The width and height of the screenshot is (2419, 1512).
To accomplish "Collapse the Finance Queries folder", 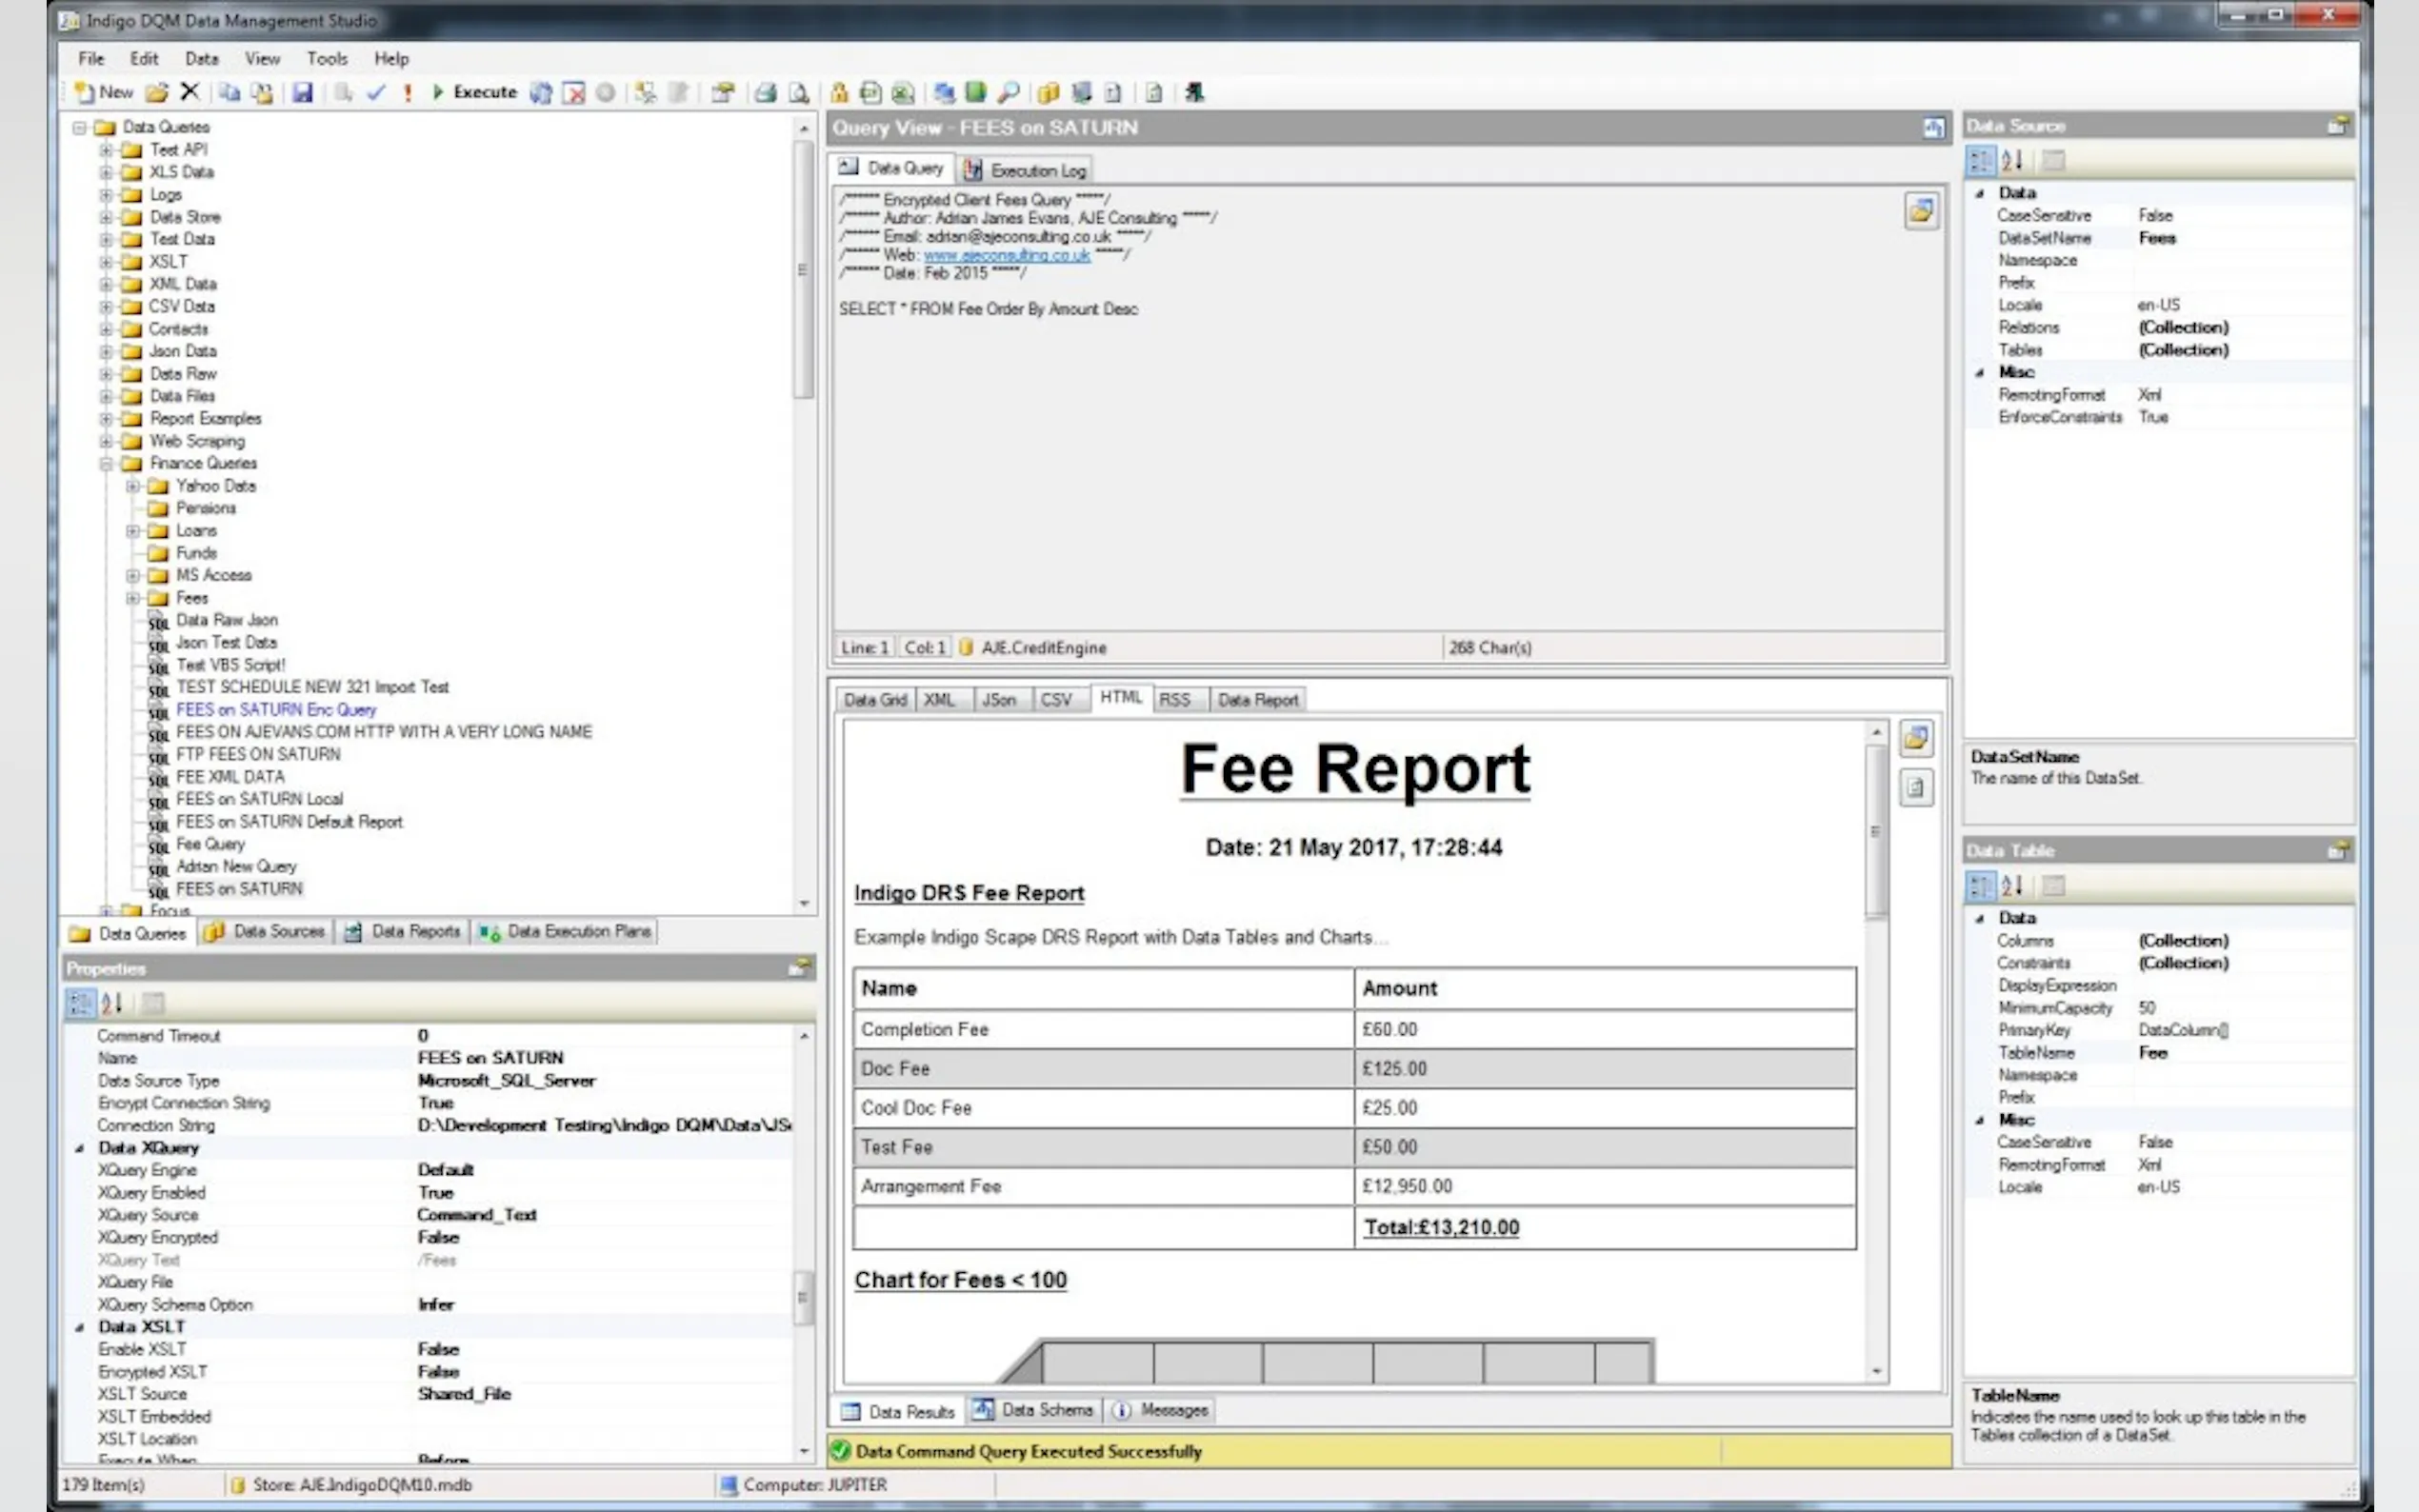I will coord(106,463).
